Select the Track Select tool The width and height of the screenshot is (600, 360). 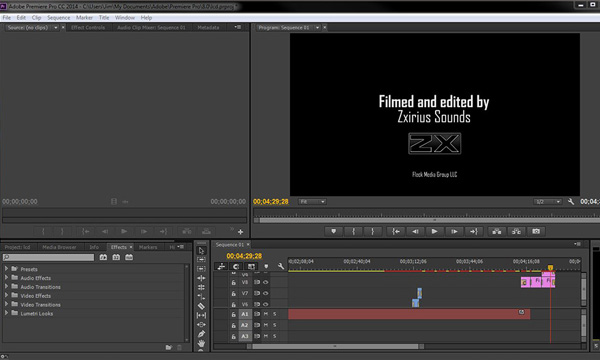pyautogui.click(x=201, y=260)
